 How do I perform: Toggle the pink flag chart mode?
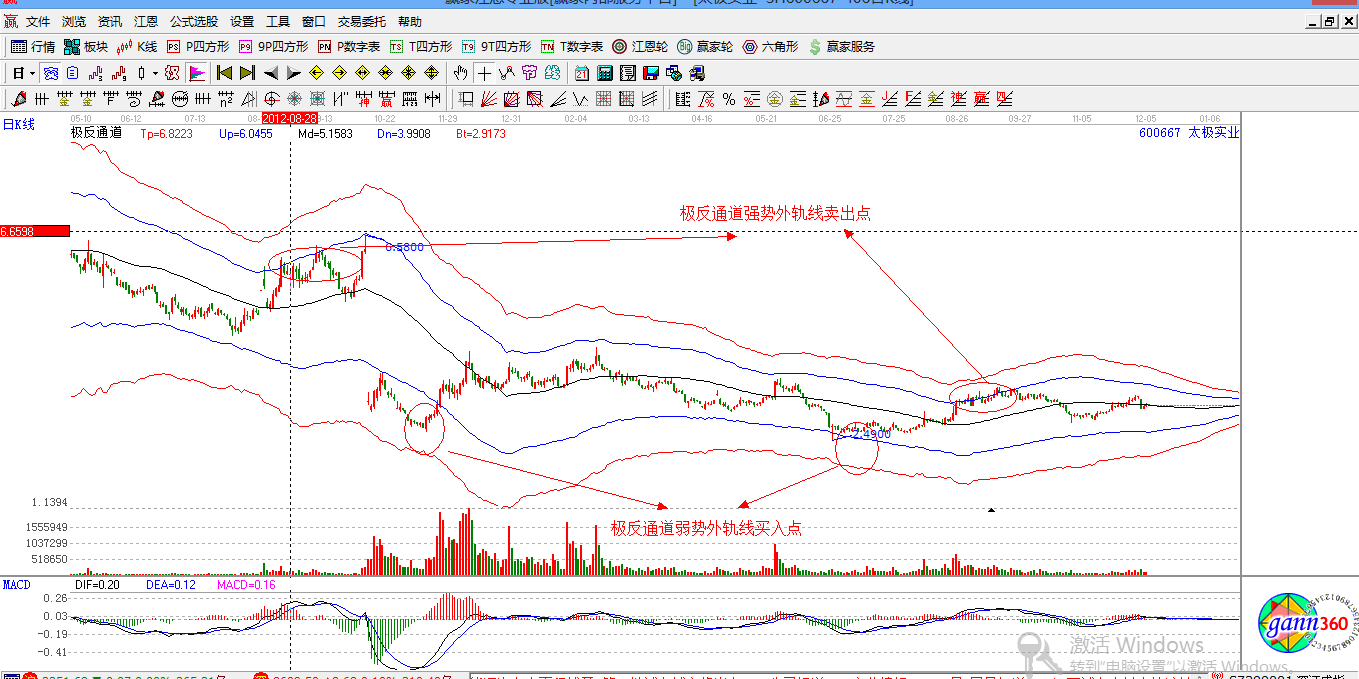point(196,73)
